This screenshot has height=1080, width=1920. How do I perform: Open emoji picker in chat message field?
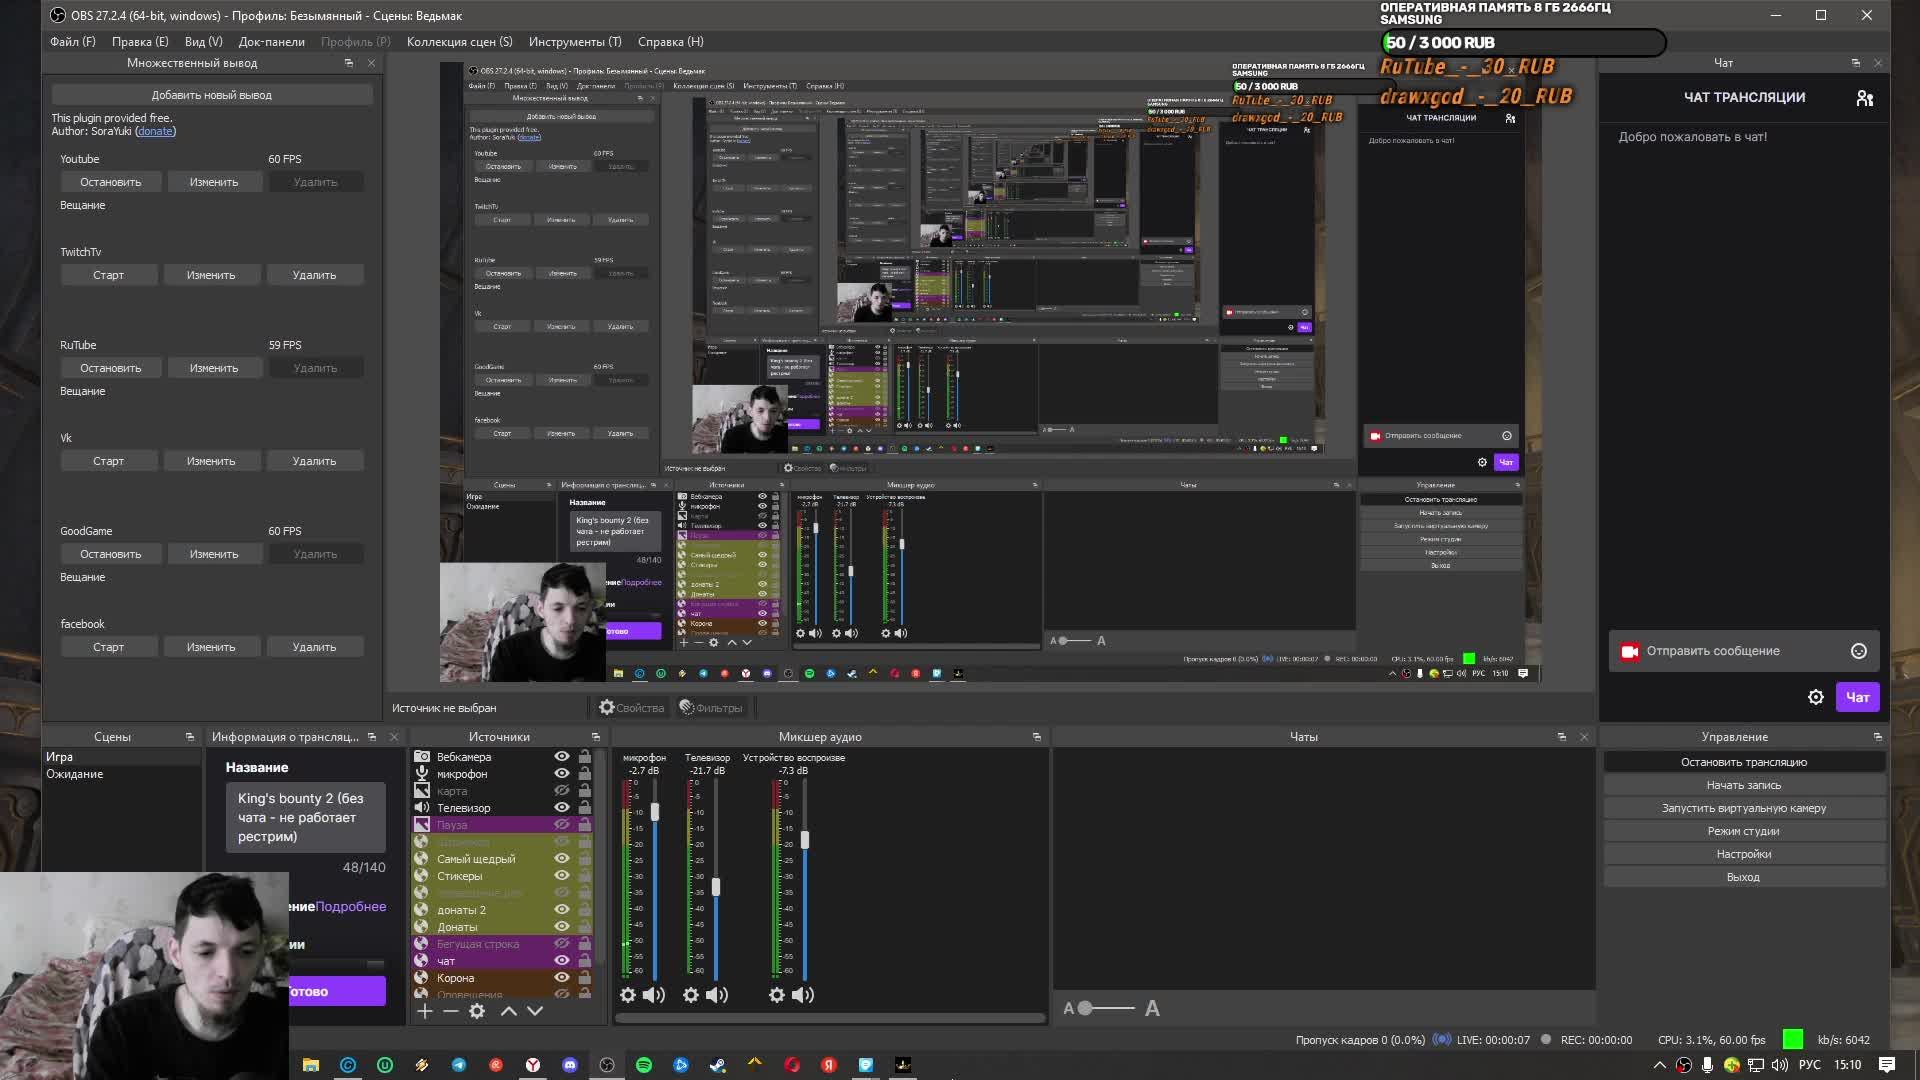point(1858,651)
